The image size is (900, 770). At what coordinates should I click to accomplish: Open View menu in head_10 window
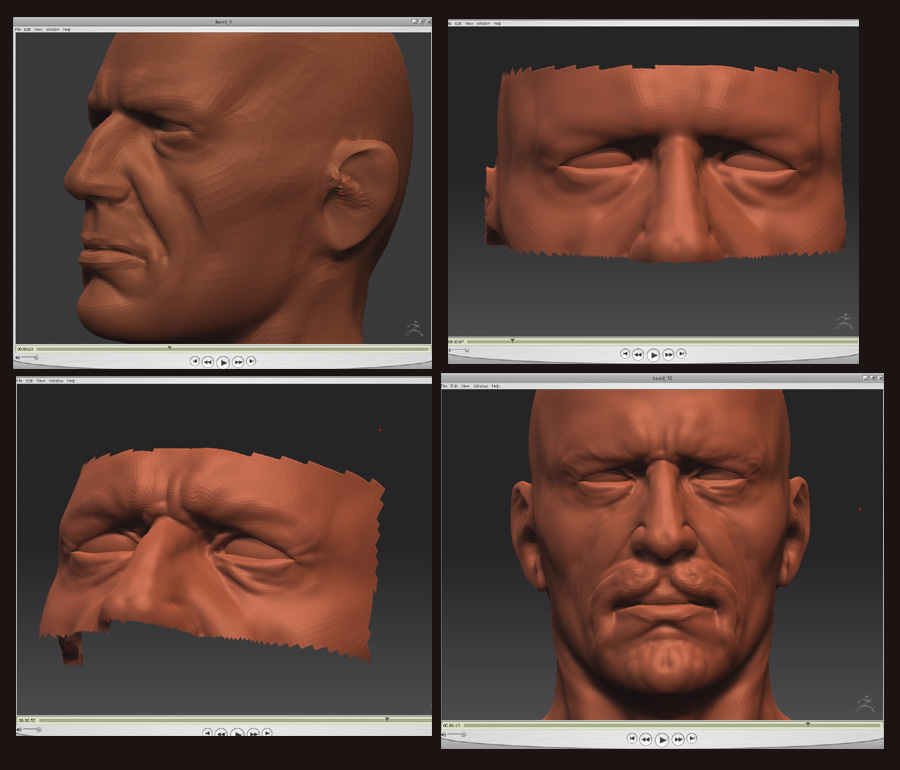coord(465,386)
